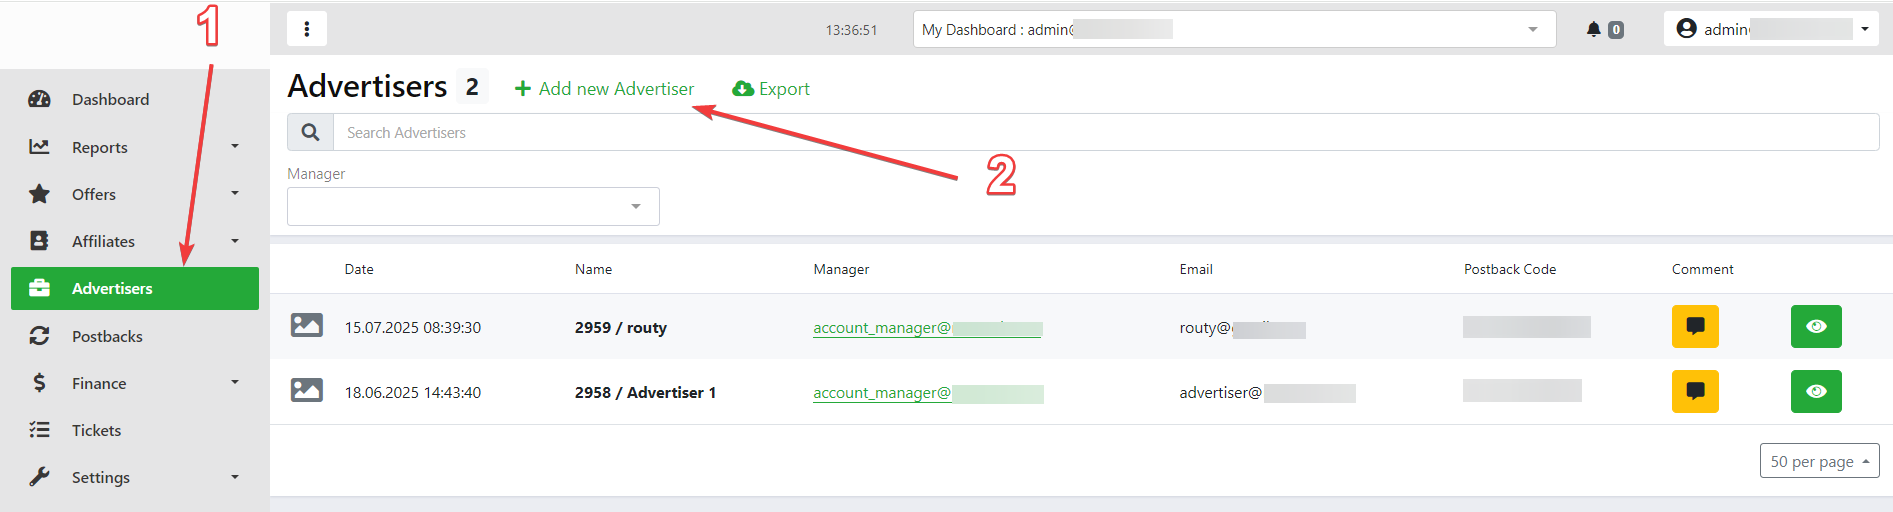
Task: Open comment for routy advertiser
Action: 1695,326
